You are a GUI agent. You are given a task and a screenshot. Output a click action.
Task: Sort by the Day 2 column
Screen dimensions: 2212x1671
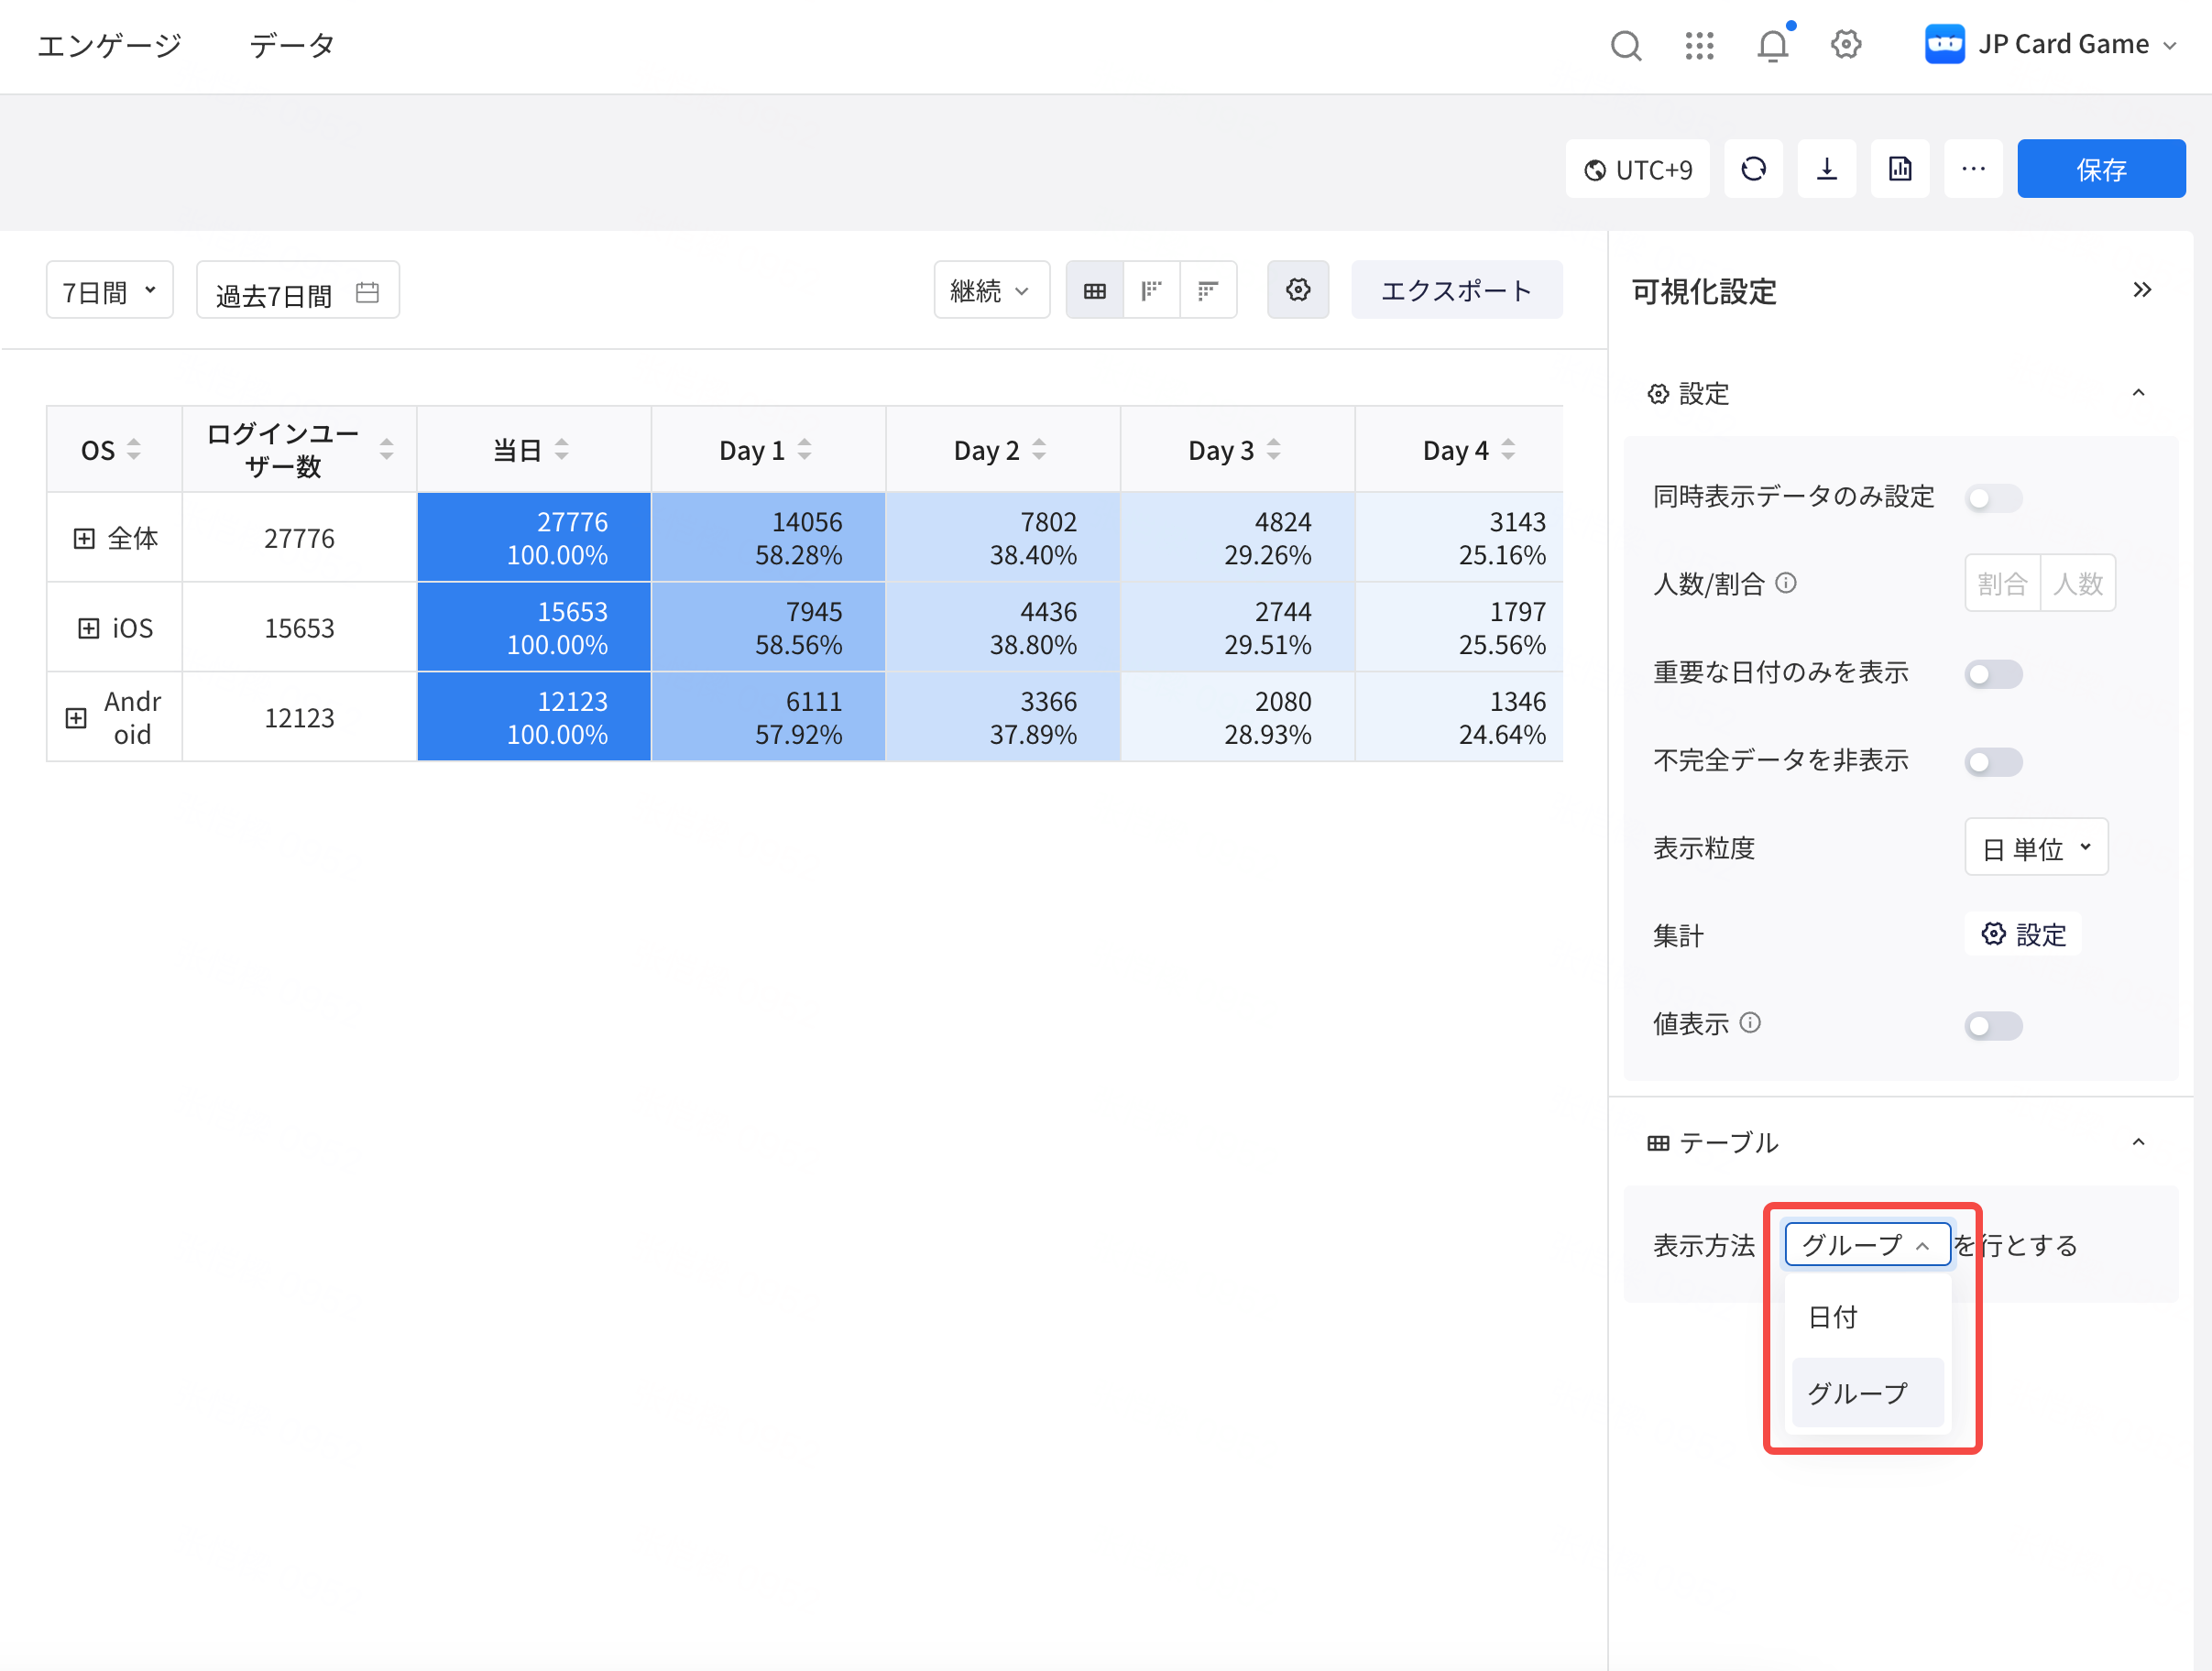click(1040, 450)
